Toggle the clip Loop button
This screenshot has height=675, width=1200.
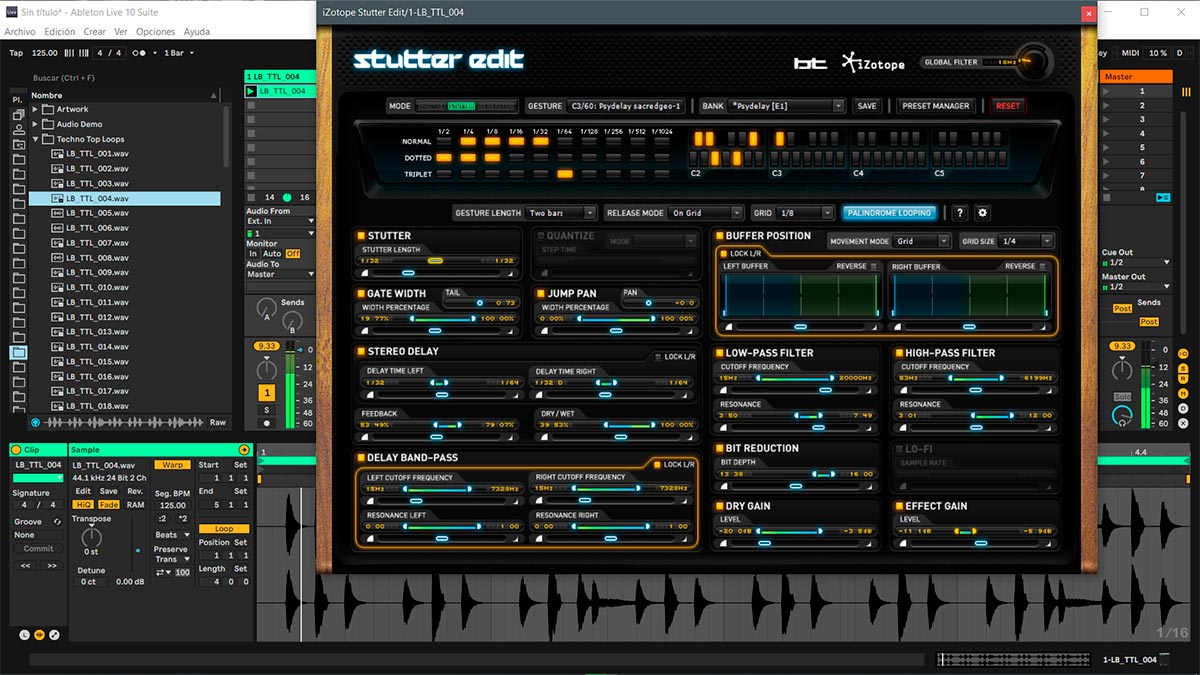(224, 529)
